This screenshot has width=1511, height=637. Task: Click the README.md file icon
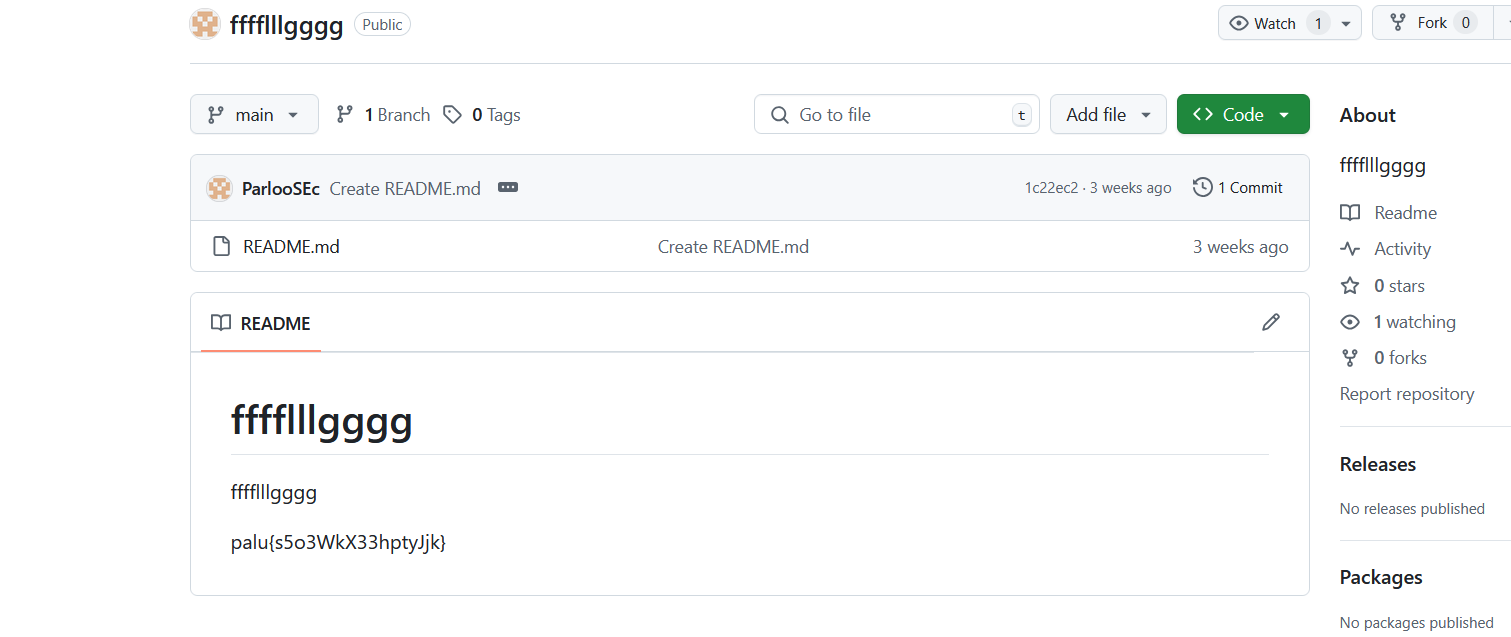[222, 247]
